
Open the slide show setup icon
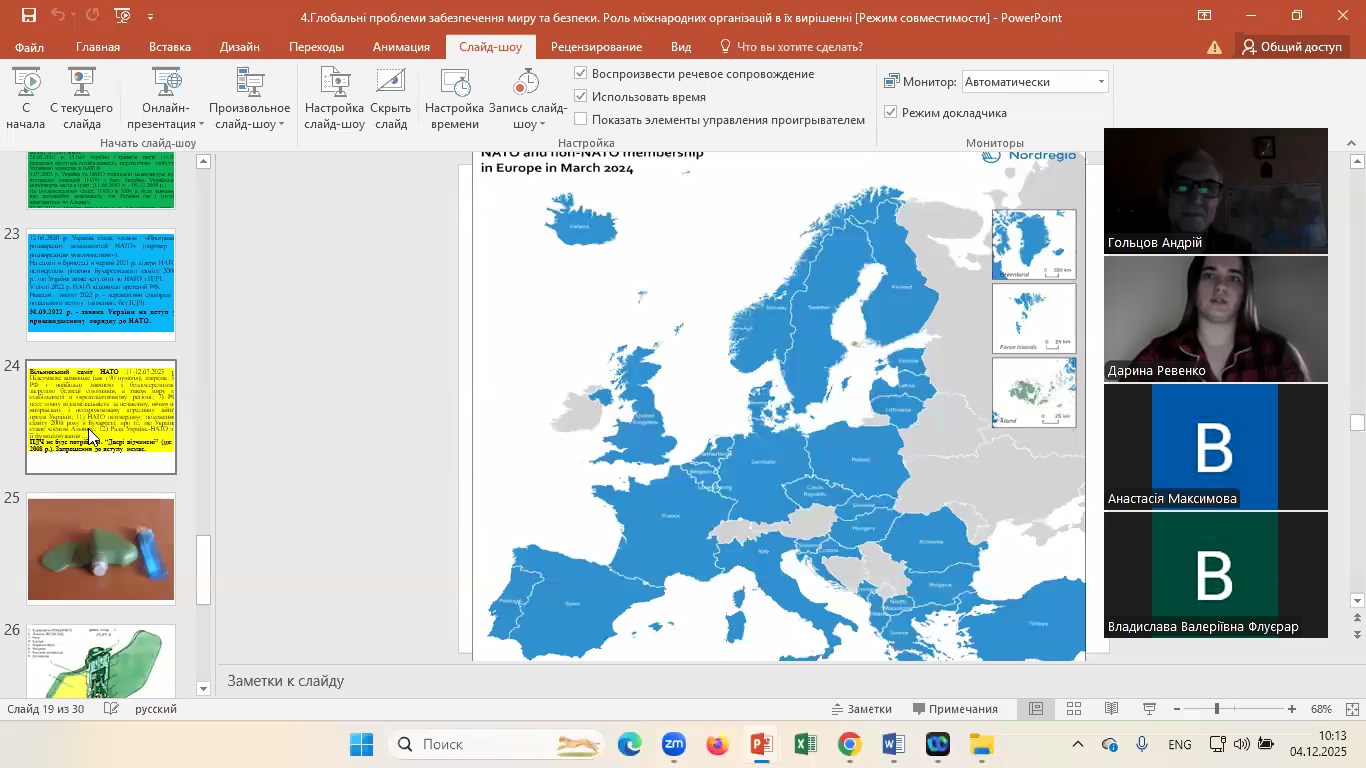click(334, 98)
